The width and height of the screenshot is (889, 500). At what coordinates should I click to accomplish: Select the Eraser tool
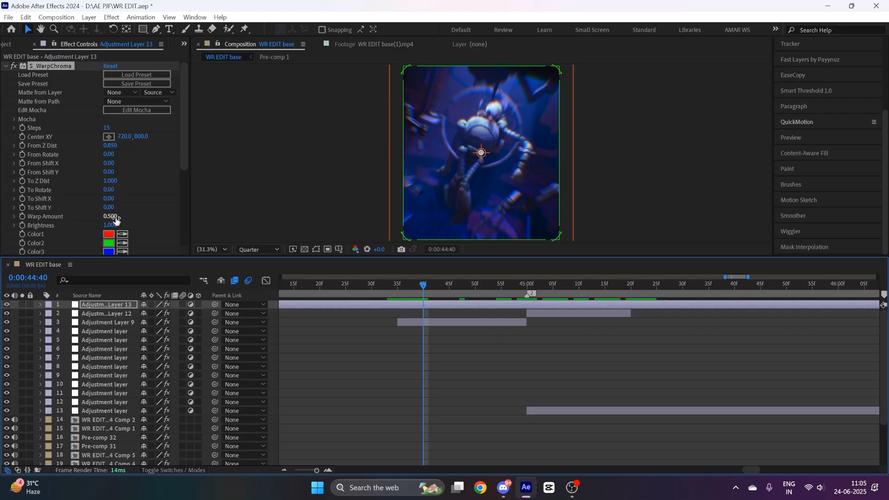(212, 29)
